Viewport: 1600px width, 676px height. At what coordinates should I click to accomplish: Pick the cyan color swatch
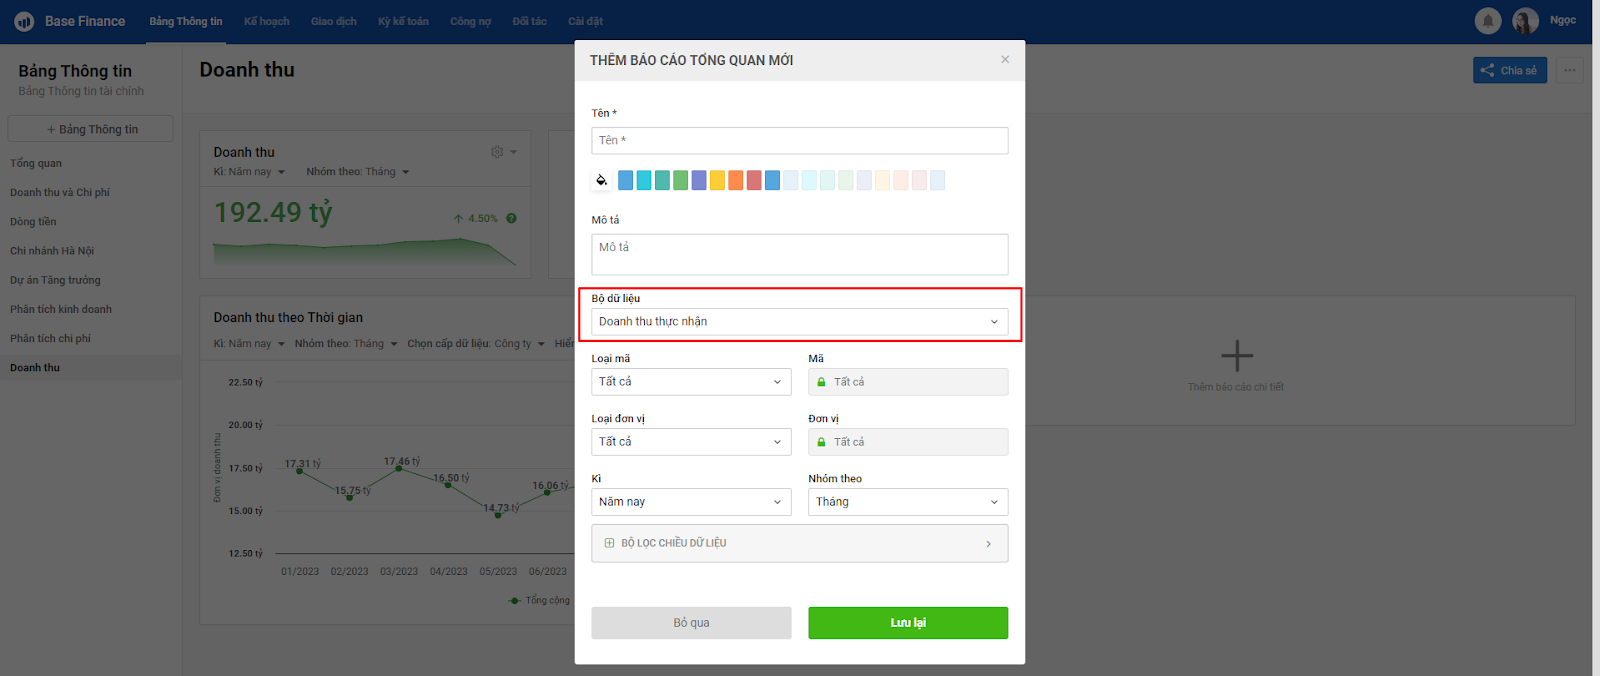tap(644, 180)
